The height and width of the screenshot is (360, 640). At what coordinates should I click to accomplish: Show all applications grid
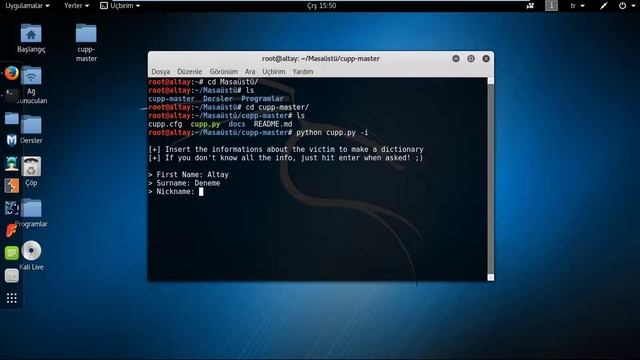click(11, 298)
